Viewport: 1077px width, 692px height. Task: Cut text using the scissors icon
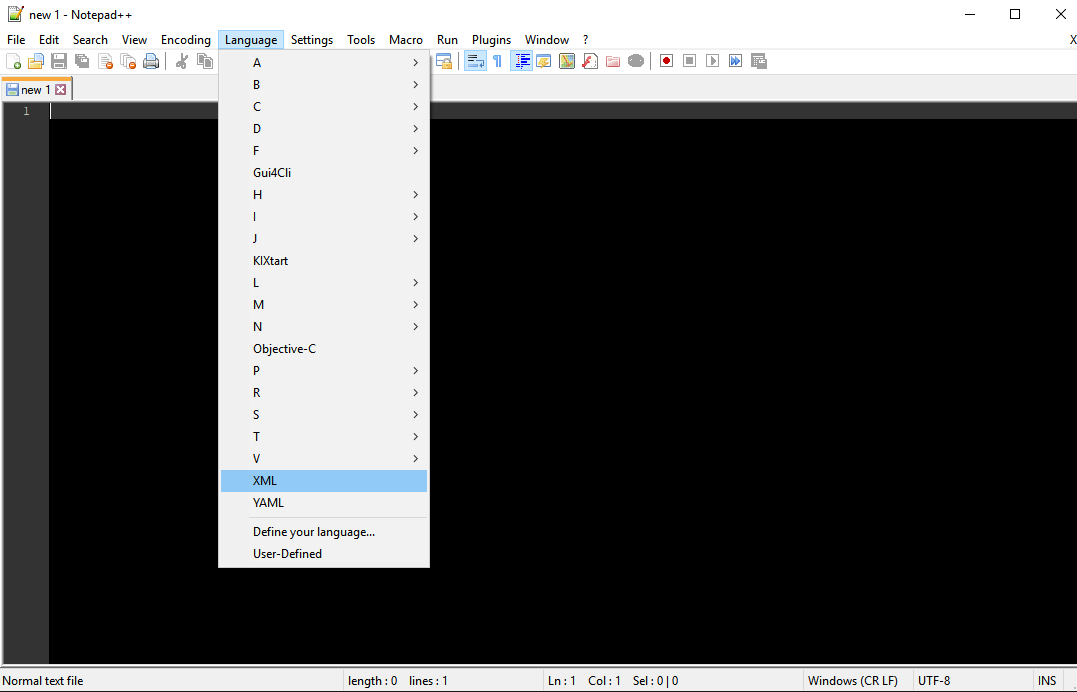point(182,61)
